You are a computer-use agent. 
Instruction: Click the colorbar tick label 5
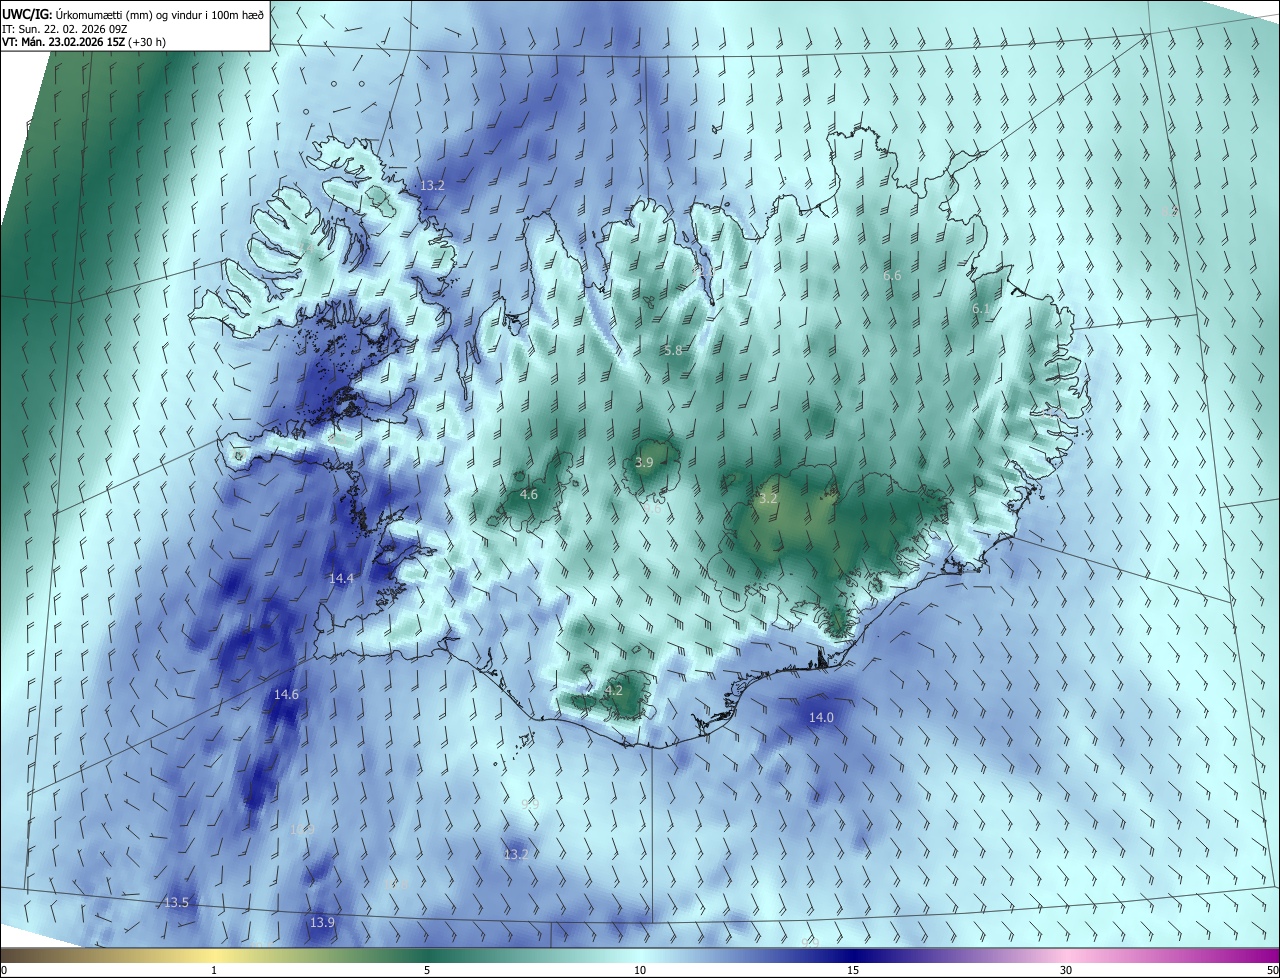point(427,970)
